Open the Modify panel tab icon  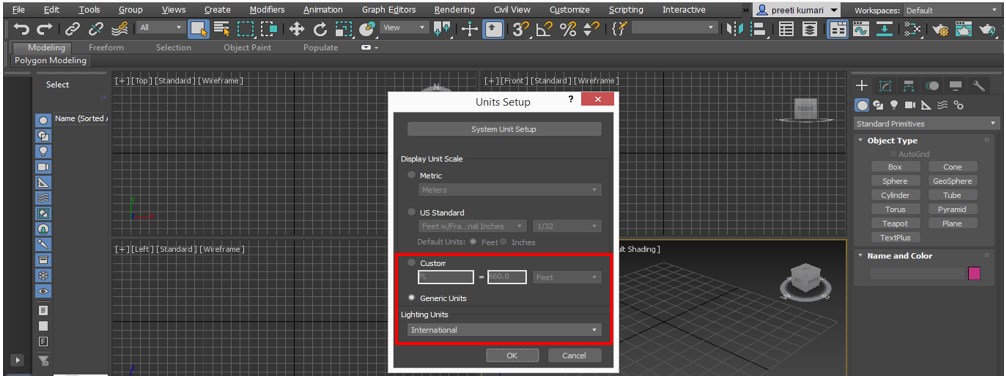pos(885,86)
